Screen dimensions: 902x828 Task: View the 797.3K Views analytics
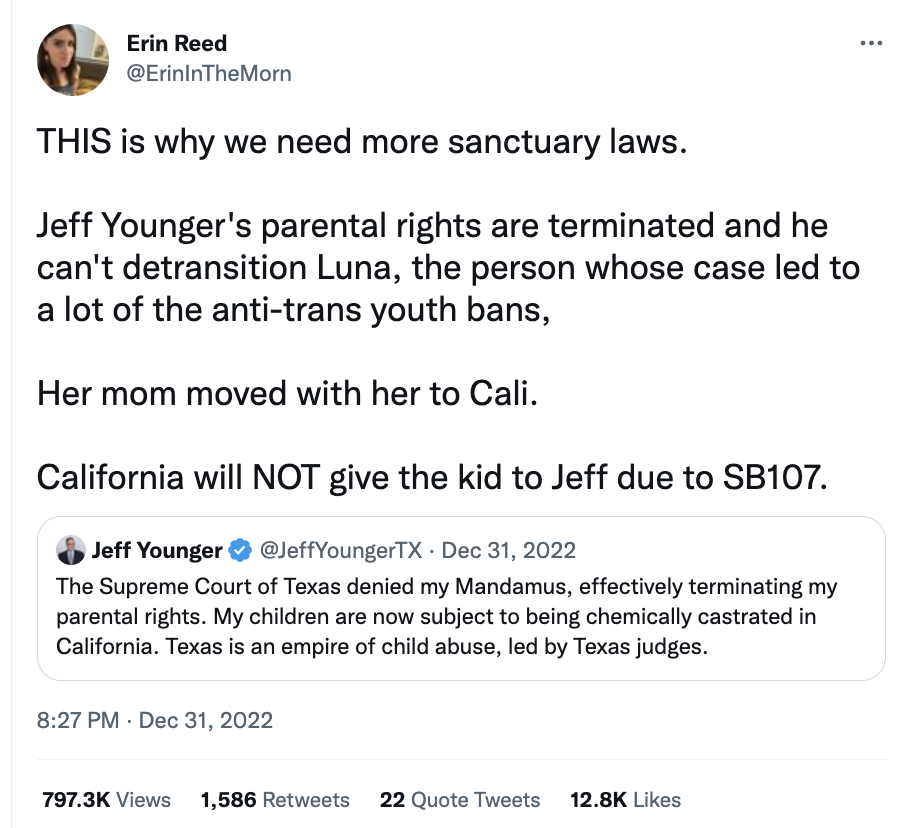pyautogui.click(x=106, y=800)
